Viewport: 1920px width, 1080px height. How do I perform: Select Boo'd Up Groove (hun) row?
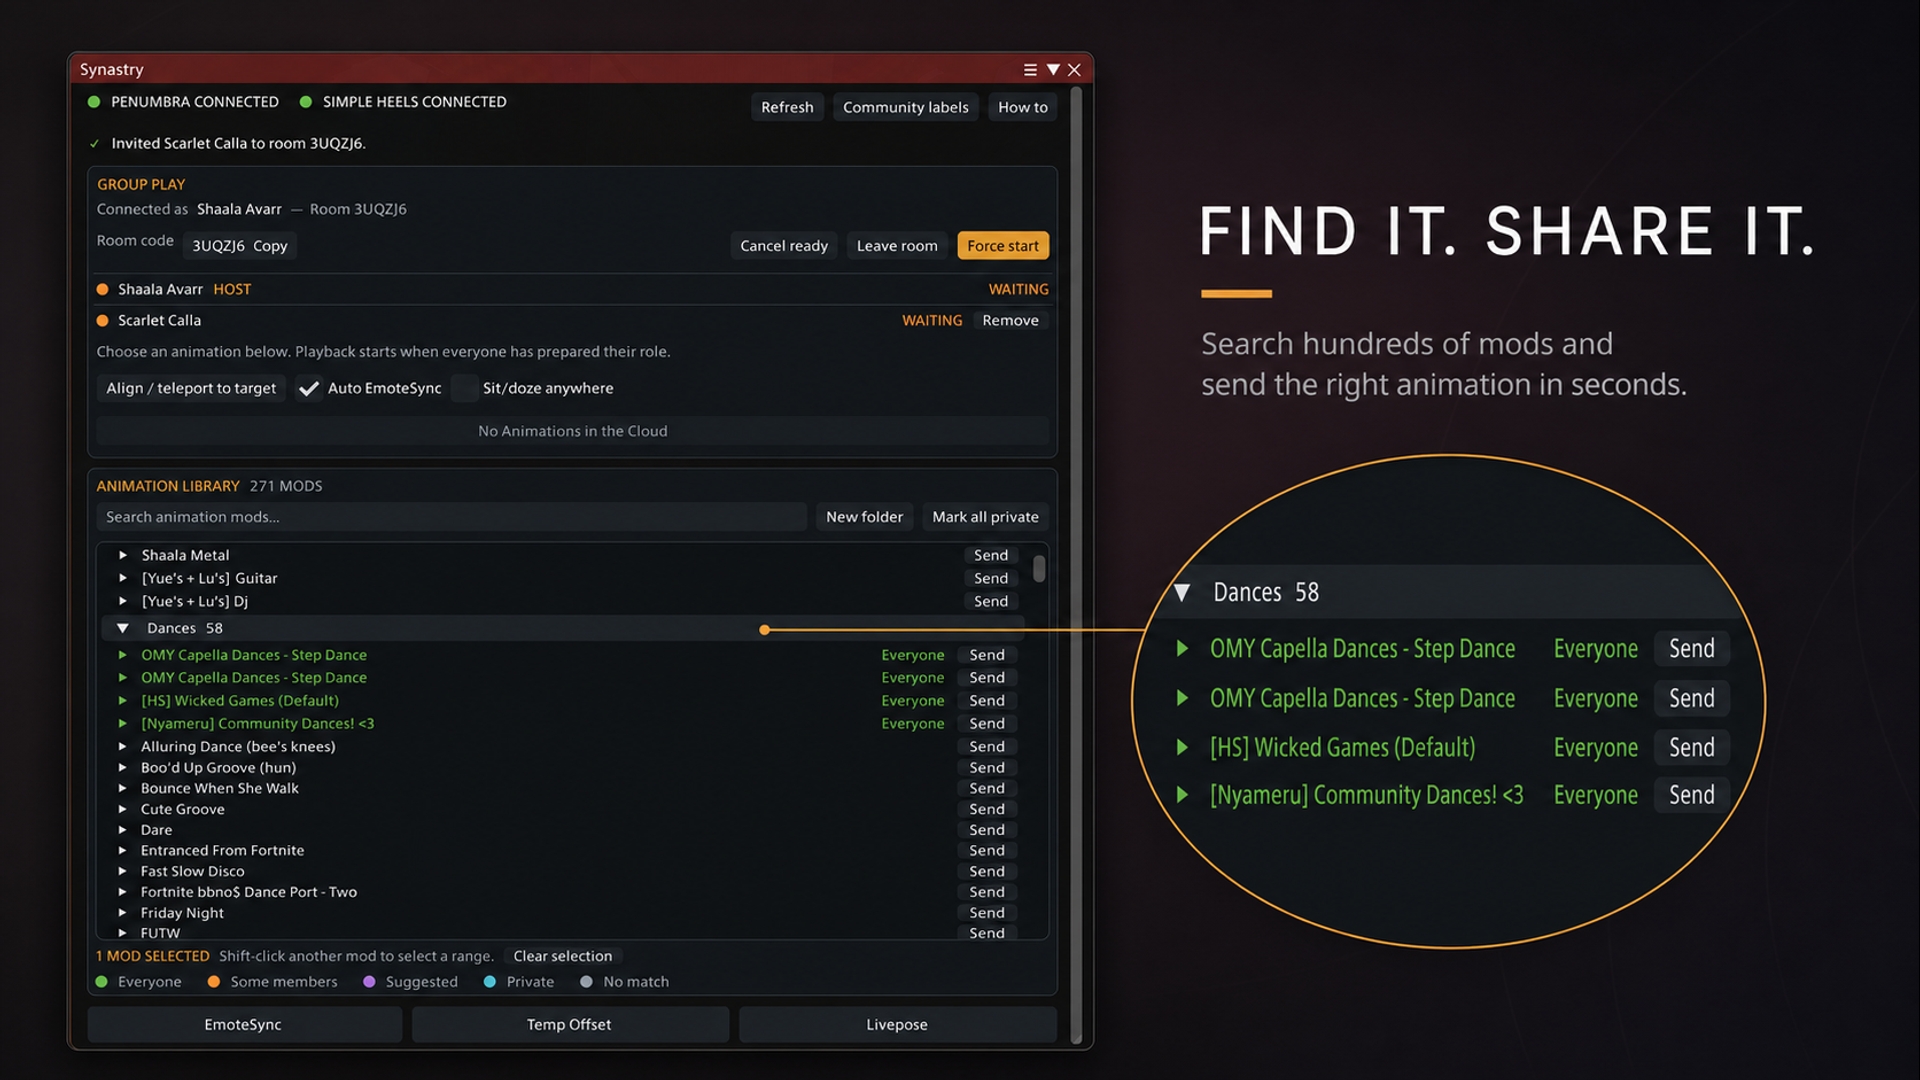560,768
